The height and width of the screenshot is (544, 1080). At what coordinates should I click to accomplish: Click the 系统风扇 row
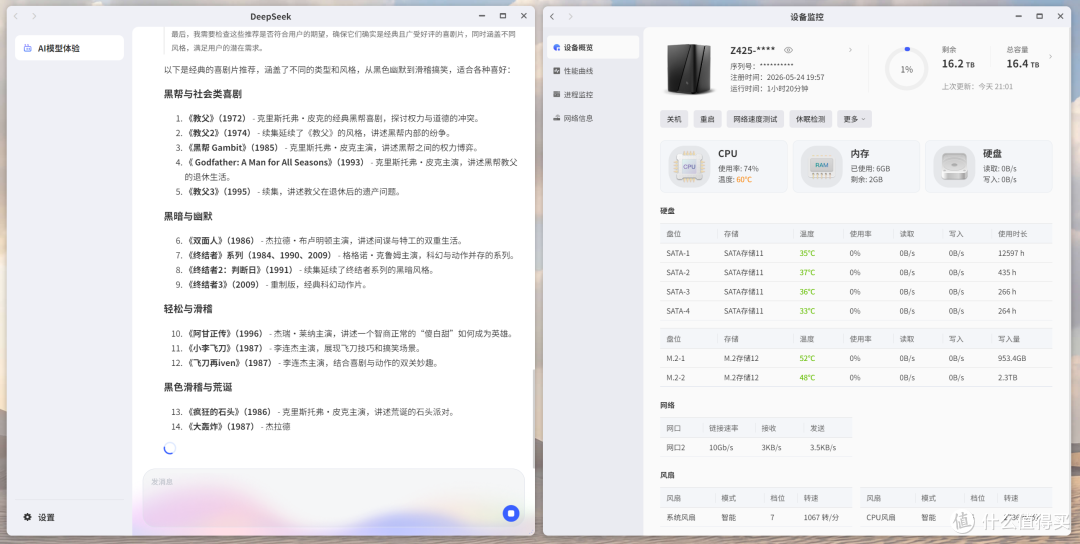[x=756, y=517]
